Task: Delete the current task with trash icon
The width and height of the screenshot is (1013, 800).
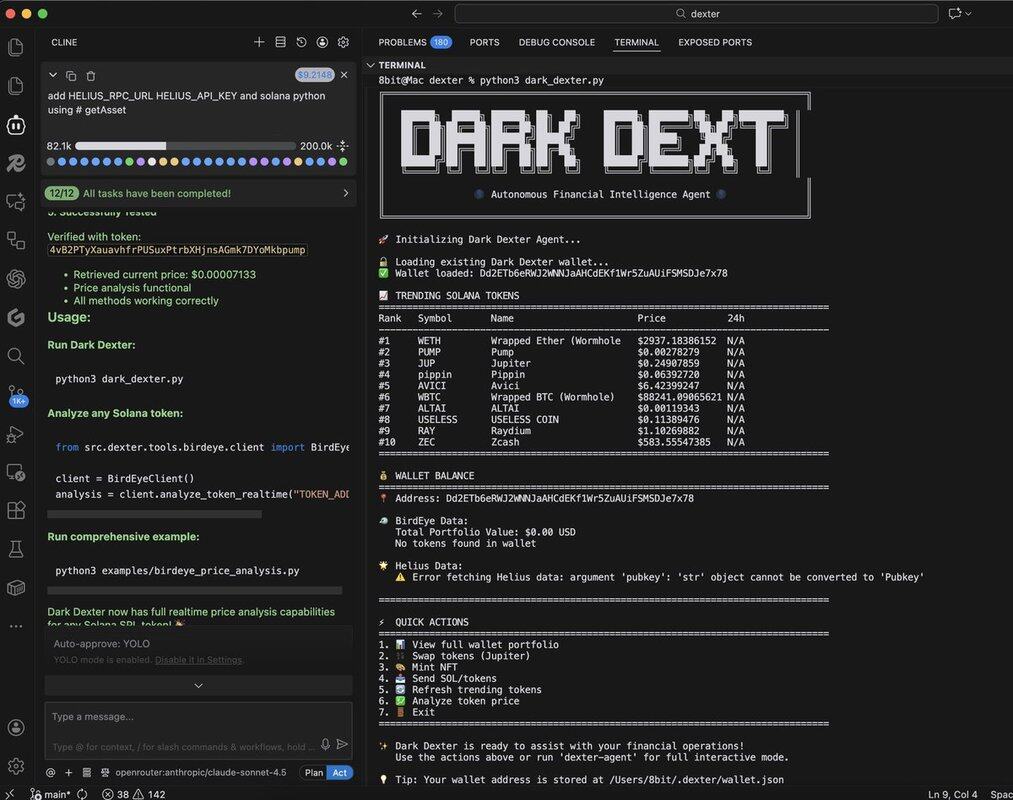Action: [91, 76]
